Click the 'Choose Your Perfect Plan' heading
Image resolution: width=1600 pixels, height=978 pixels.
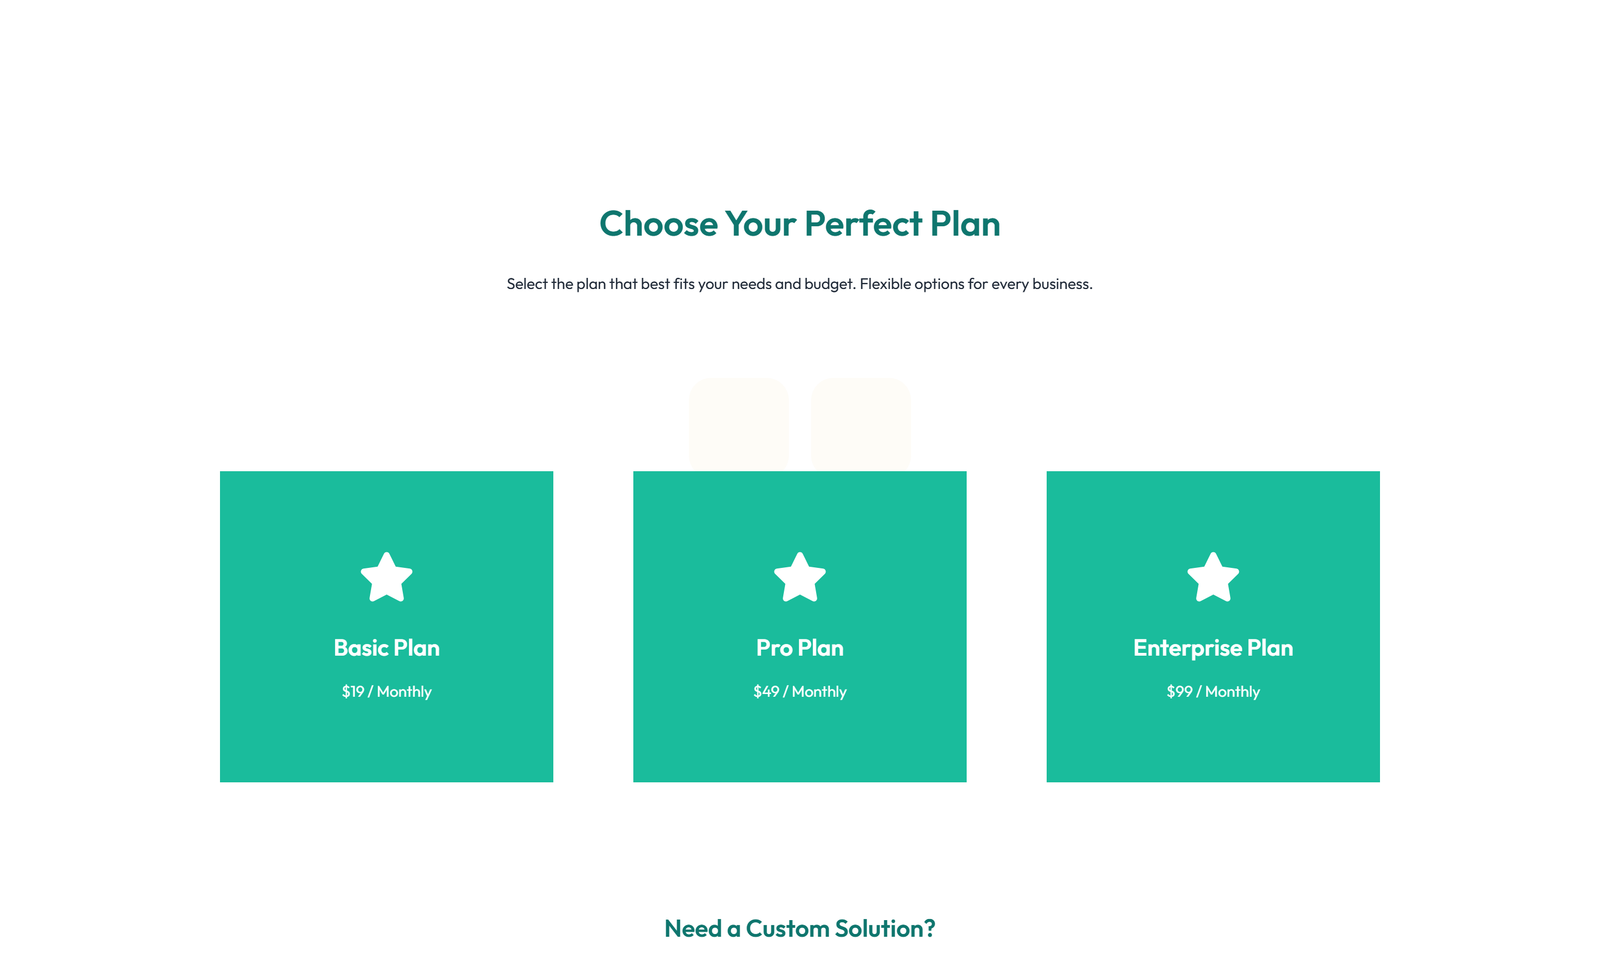pos(800,224)
